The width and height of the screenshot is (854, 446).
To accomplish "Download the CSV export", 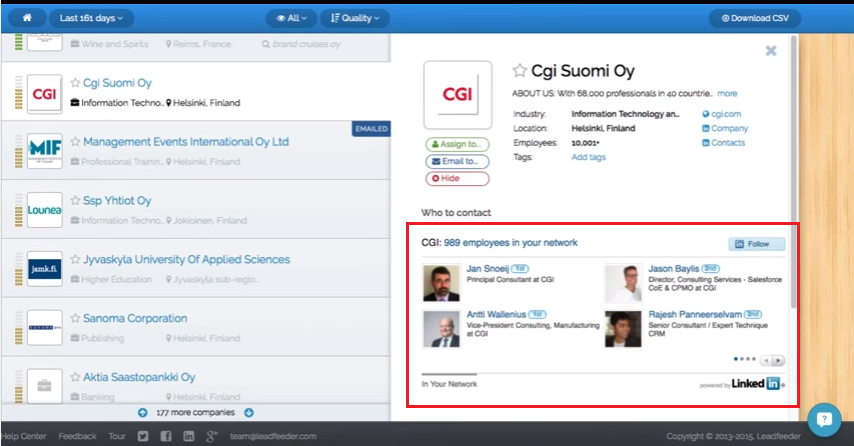I will point(755,18).
